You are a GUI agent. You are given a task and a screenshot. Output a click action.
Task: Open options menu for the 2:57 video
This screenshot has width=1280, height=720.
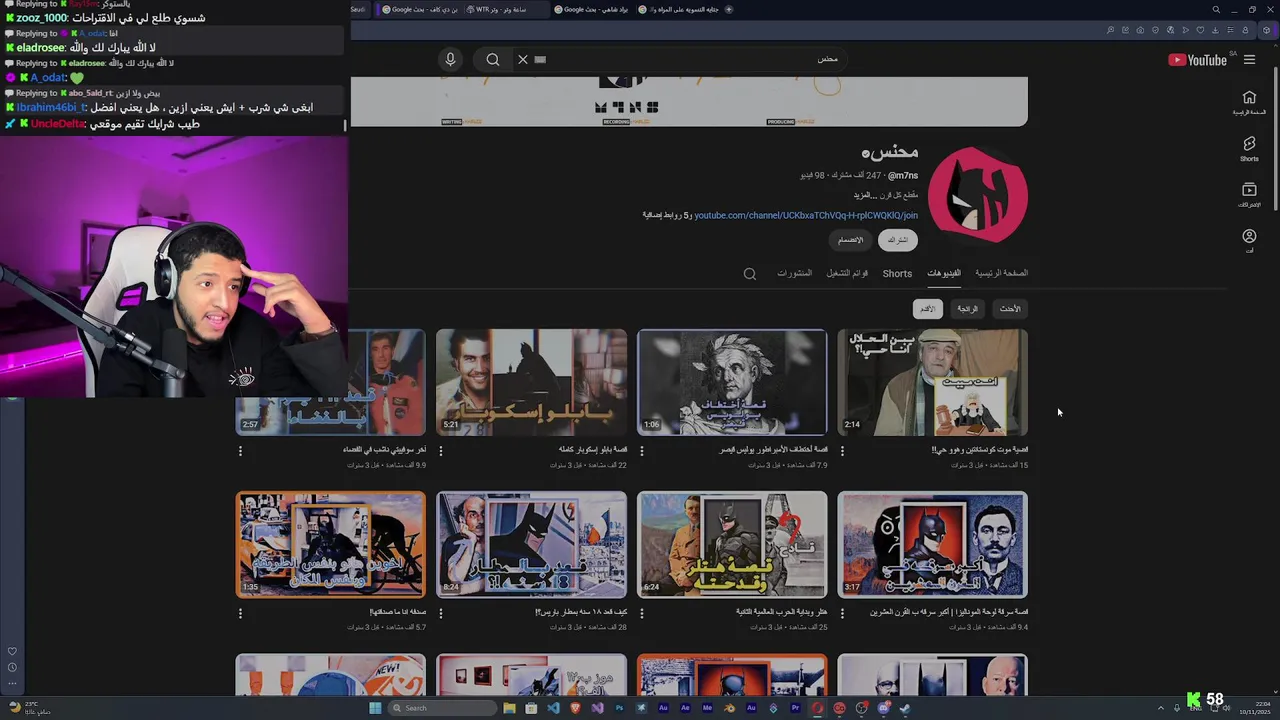[240, 451]
